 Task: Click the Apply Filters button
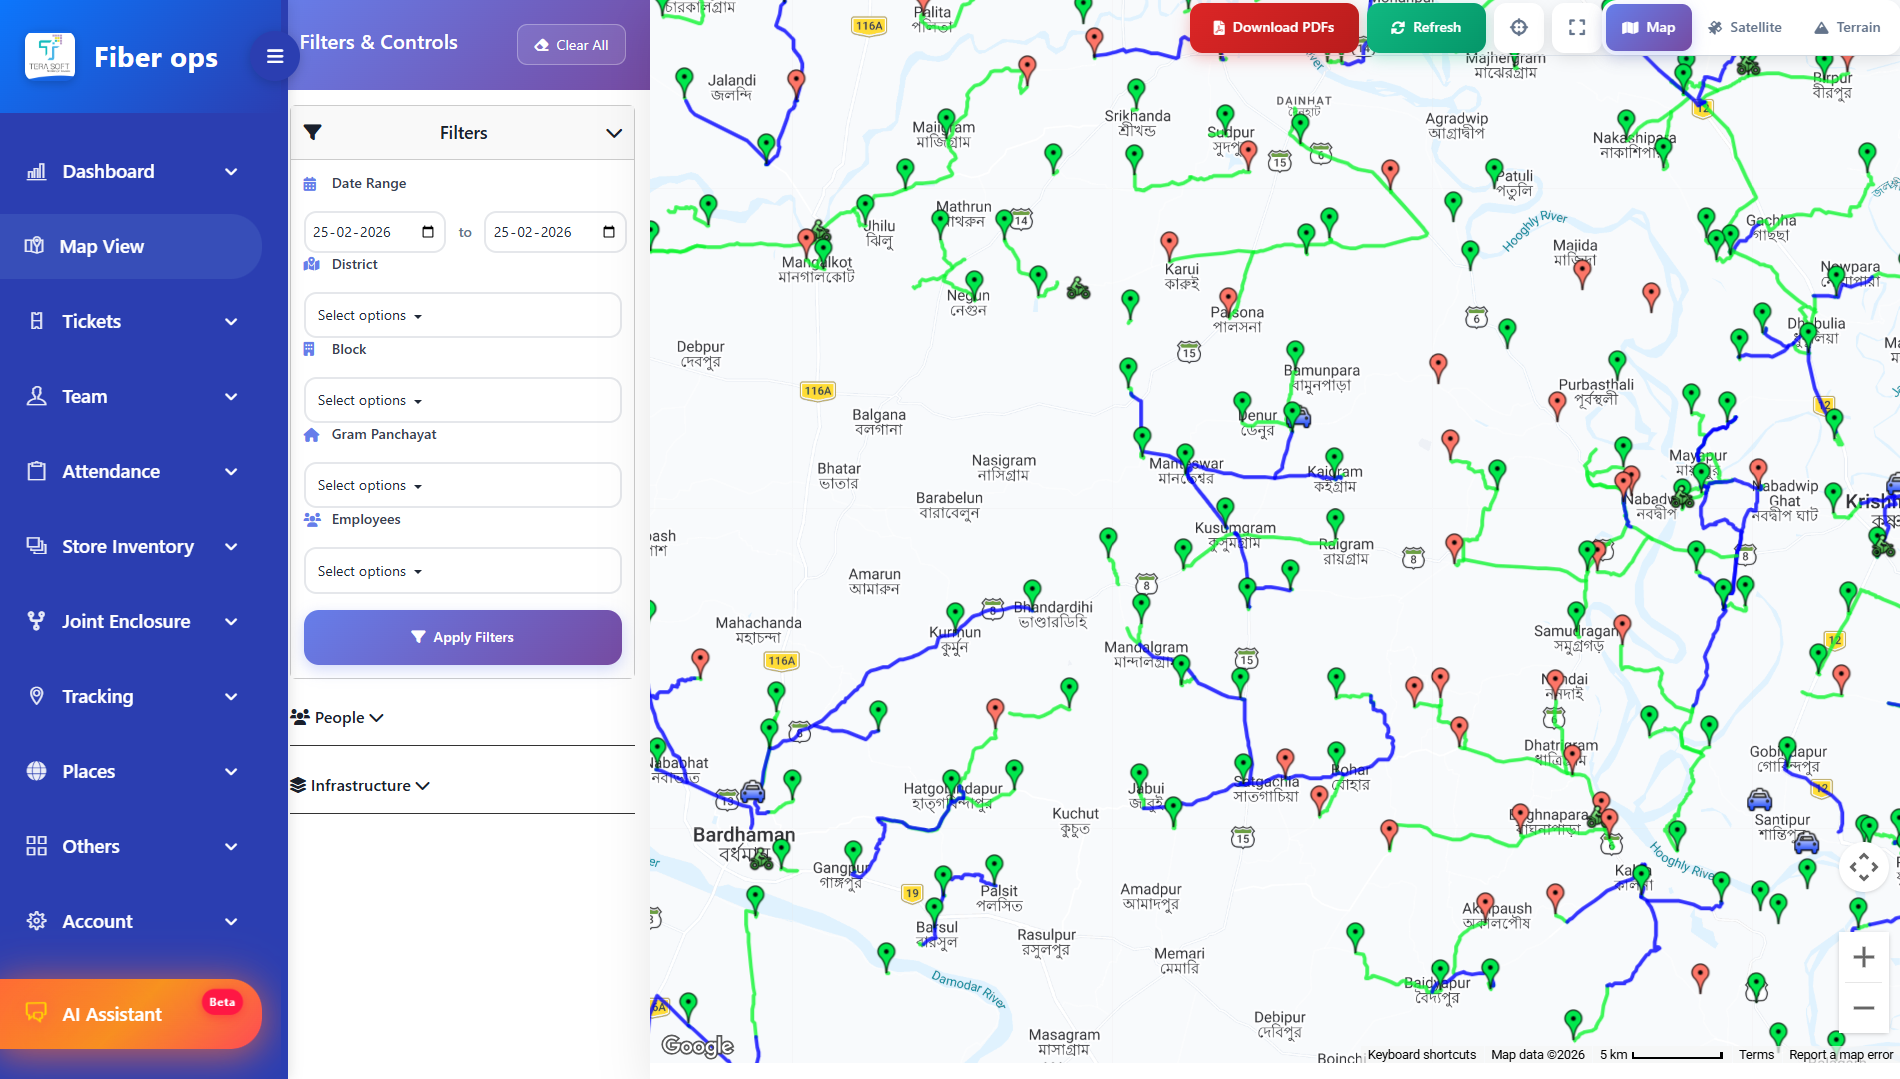pos(462,638)
